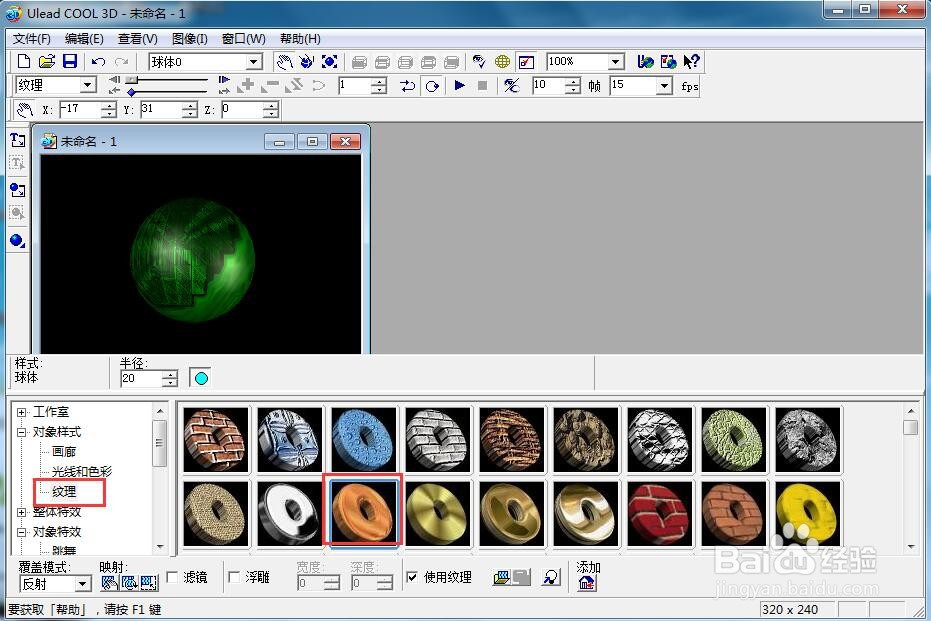The height and width of the screenshot is (621, 931).
Task: Open the 球体0 object list dropdown
Action: coord(254,62)
